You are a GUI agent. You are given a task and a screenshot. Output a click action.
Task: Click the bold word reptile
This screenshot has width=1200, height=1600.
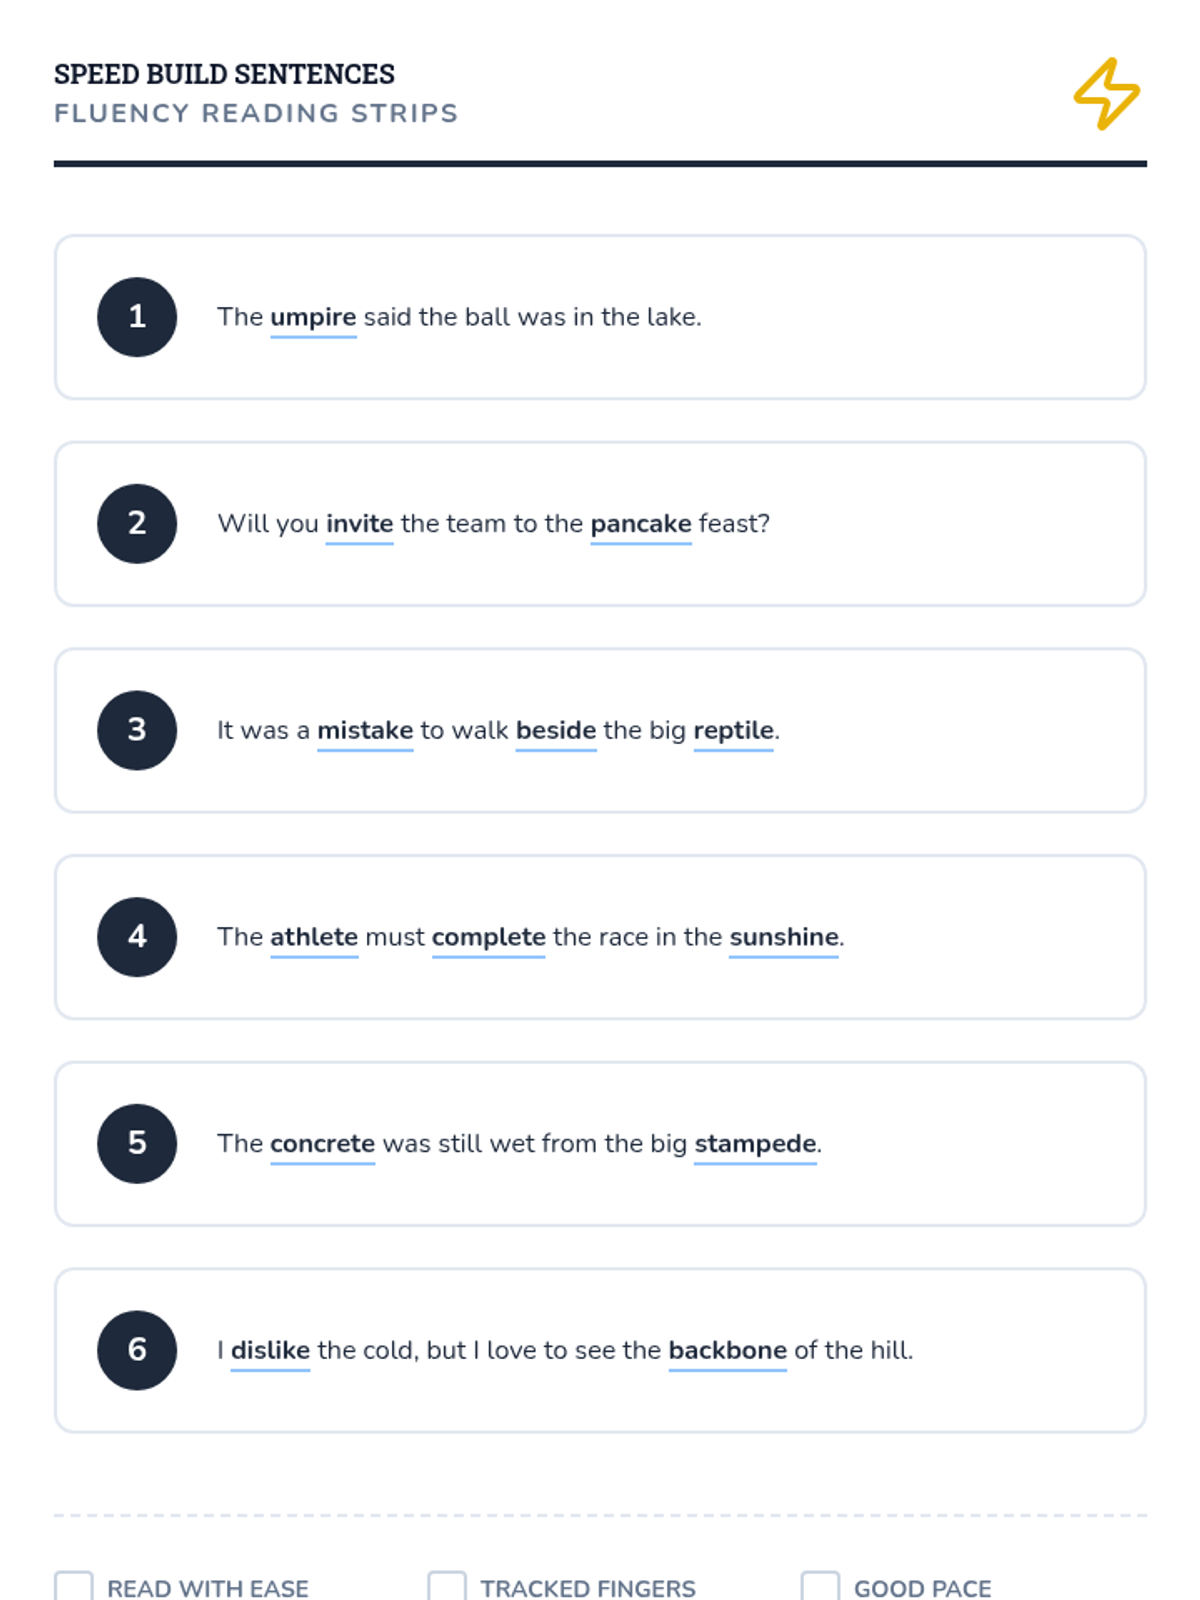733,732
